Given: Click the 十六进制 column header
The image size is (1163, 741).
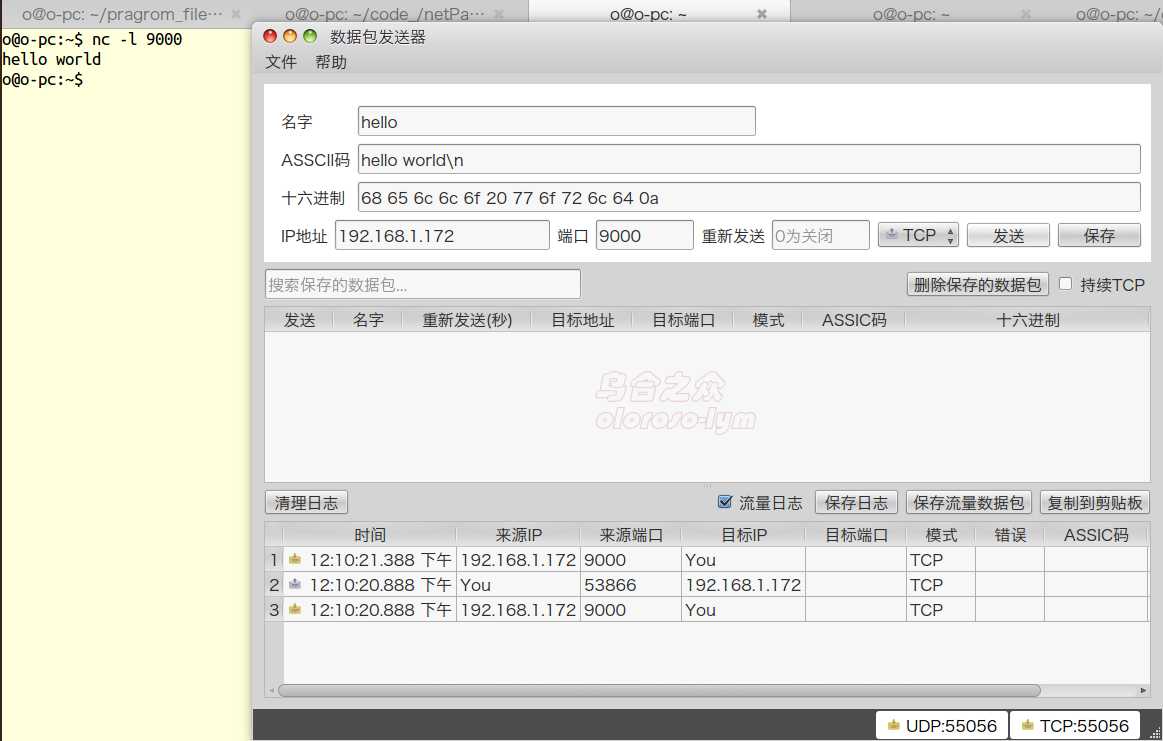Looking at the screenshot, I should pos(1027,320).
